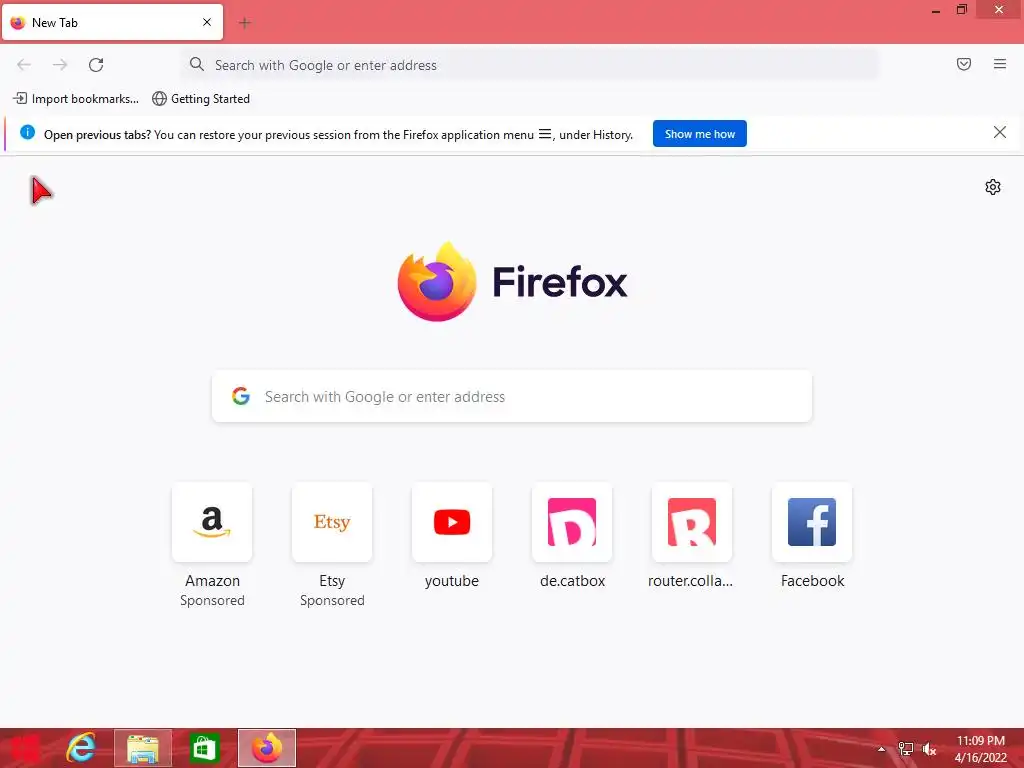The height and width of the screenshot is (768, 1024).
Task: Click the Facebook label text
Action: click(812, 581)
